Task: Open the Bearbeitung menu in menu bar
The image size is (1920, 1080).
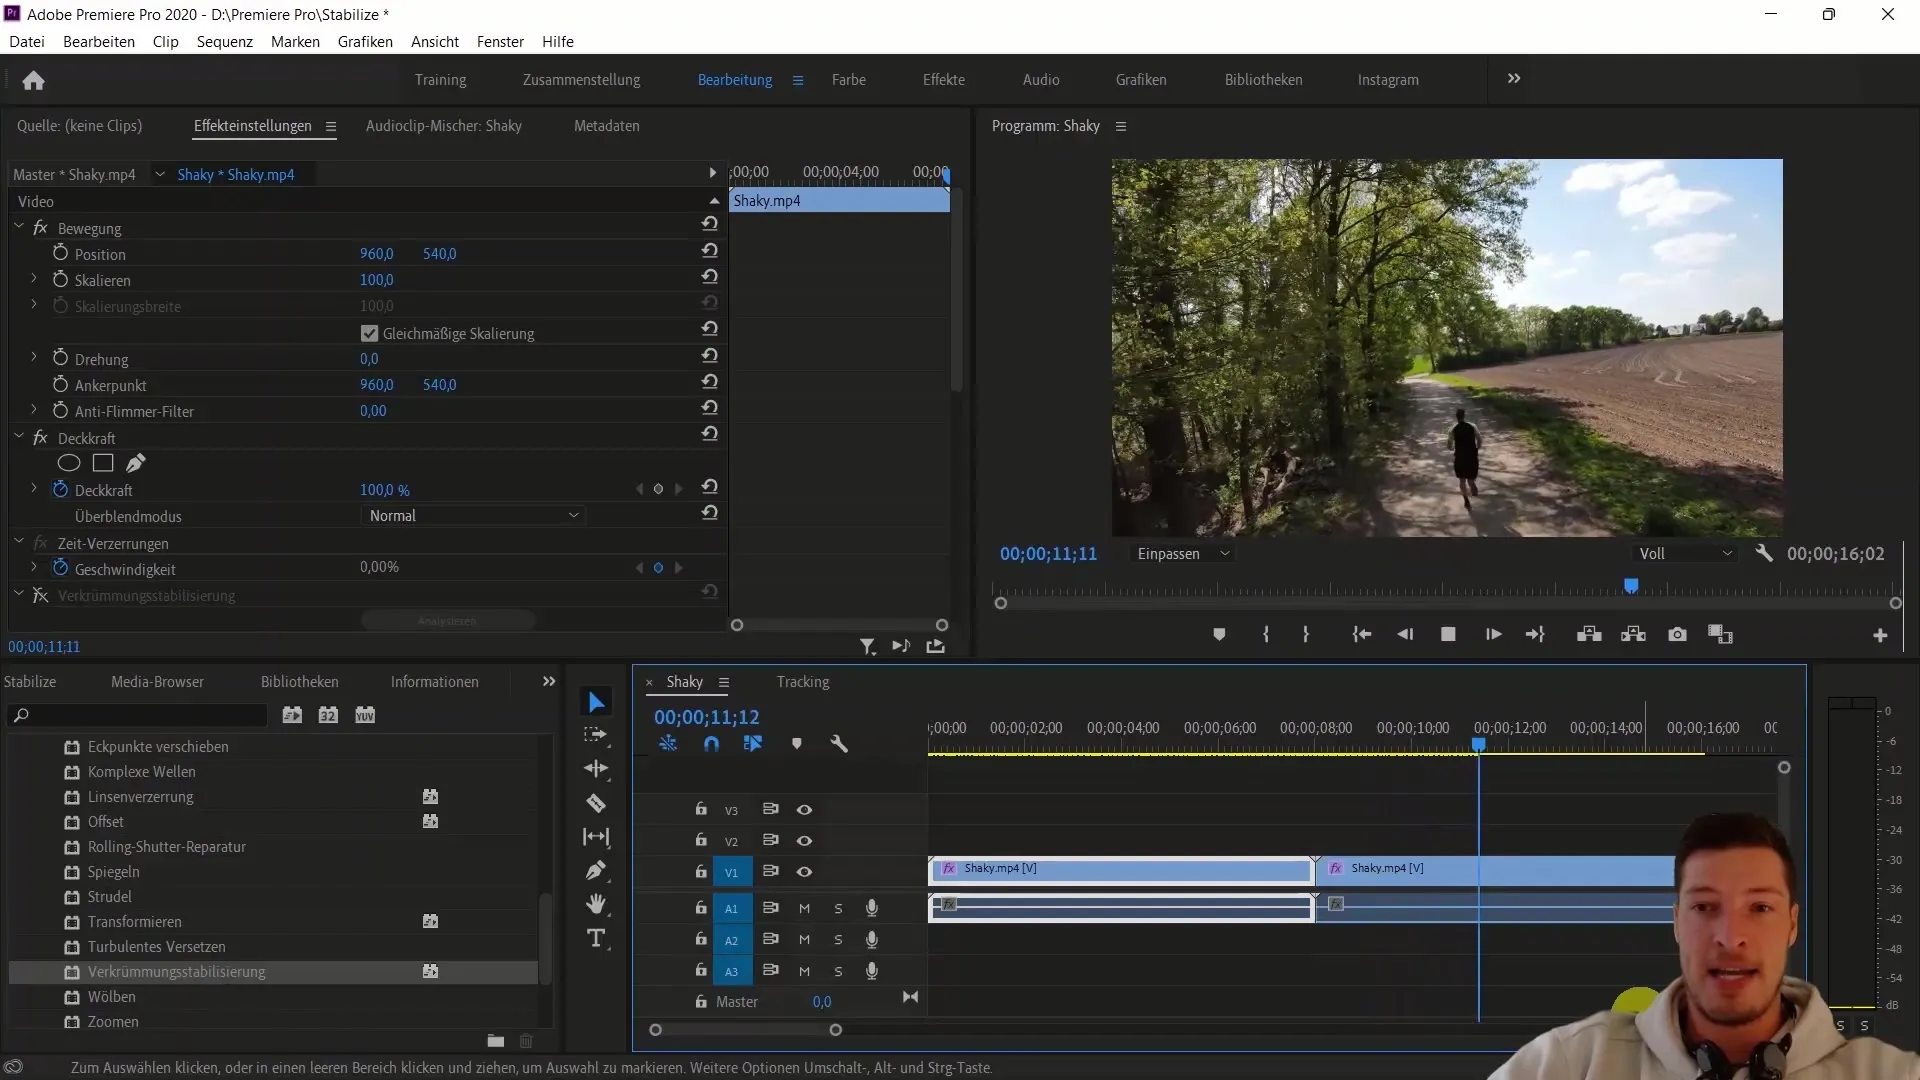Action: 99,41
